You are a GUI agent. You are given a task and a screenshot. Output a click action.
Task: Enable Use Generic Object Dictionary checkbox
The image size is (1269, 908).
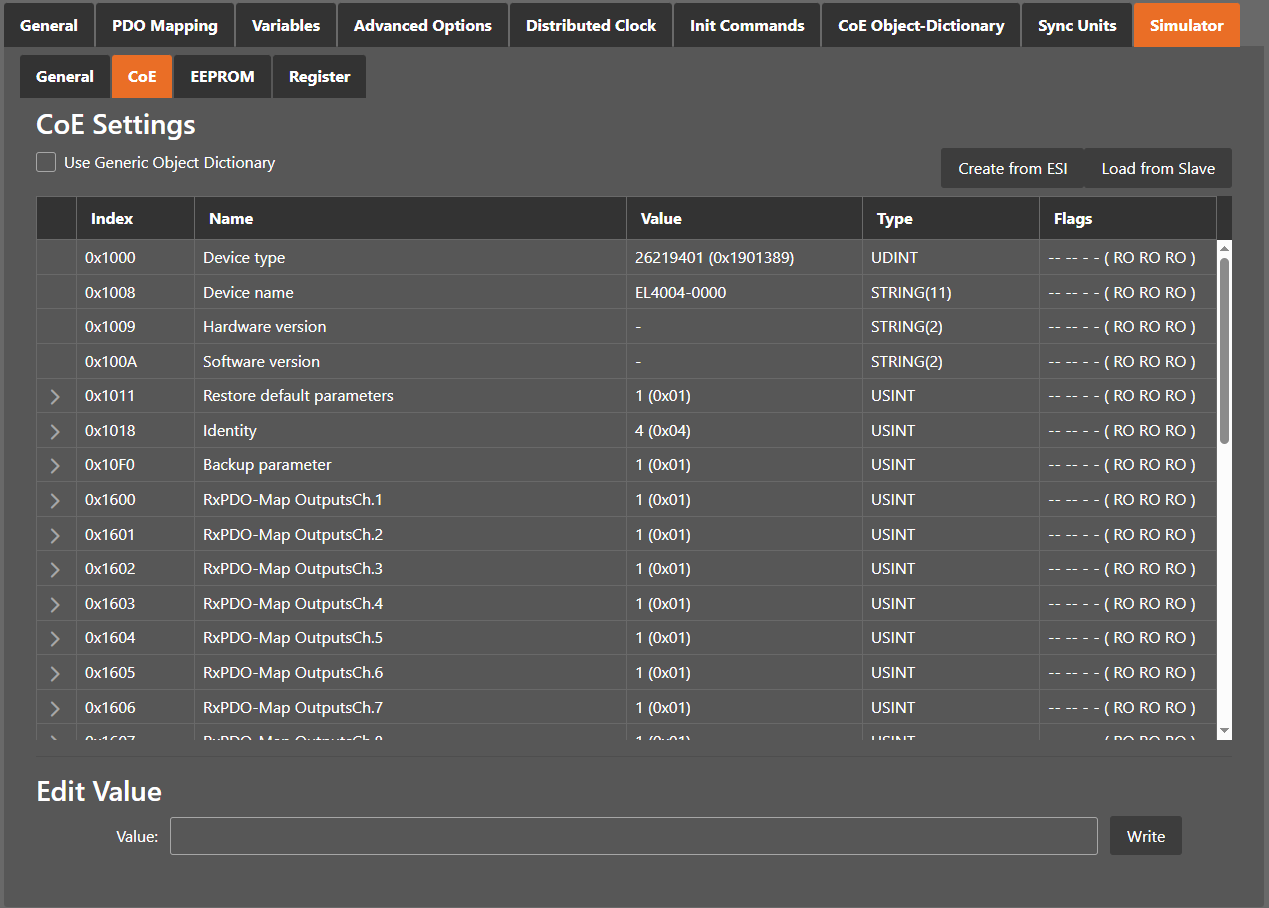(x=46, y=162)
